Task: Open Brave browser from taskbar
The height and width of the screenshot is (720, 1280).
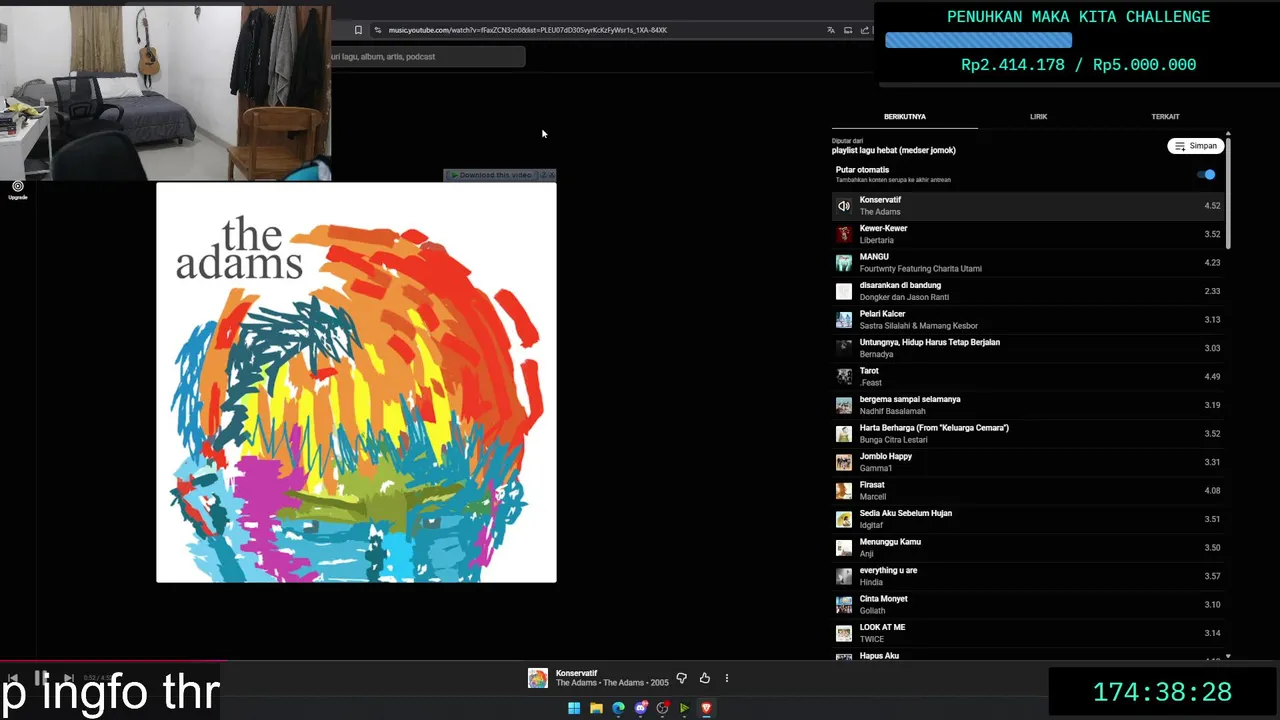Action: pos(706,708)
